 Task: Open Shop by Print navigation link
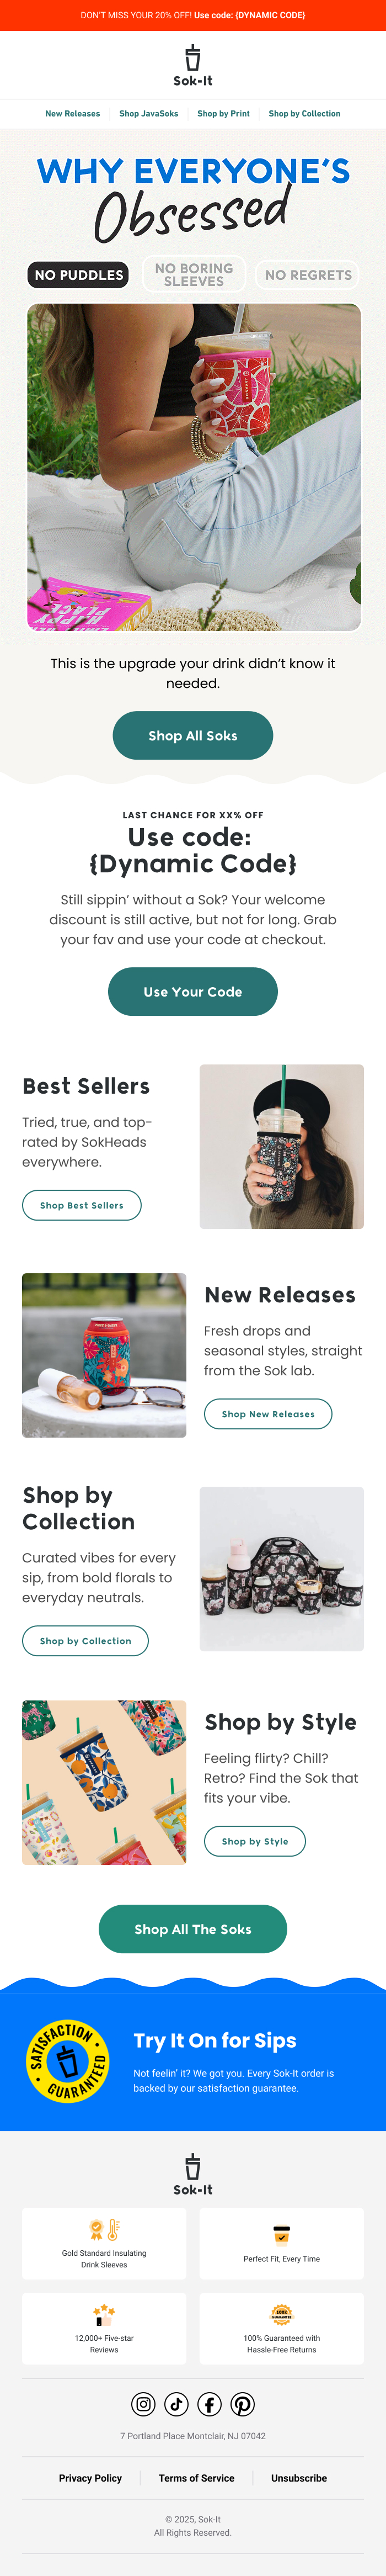[223, 114]
